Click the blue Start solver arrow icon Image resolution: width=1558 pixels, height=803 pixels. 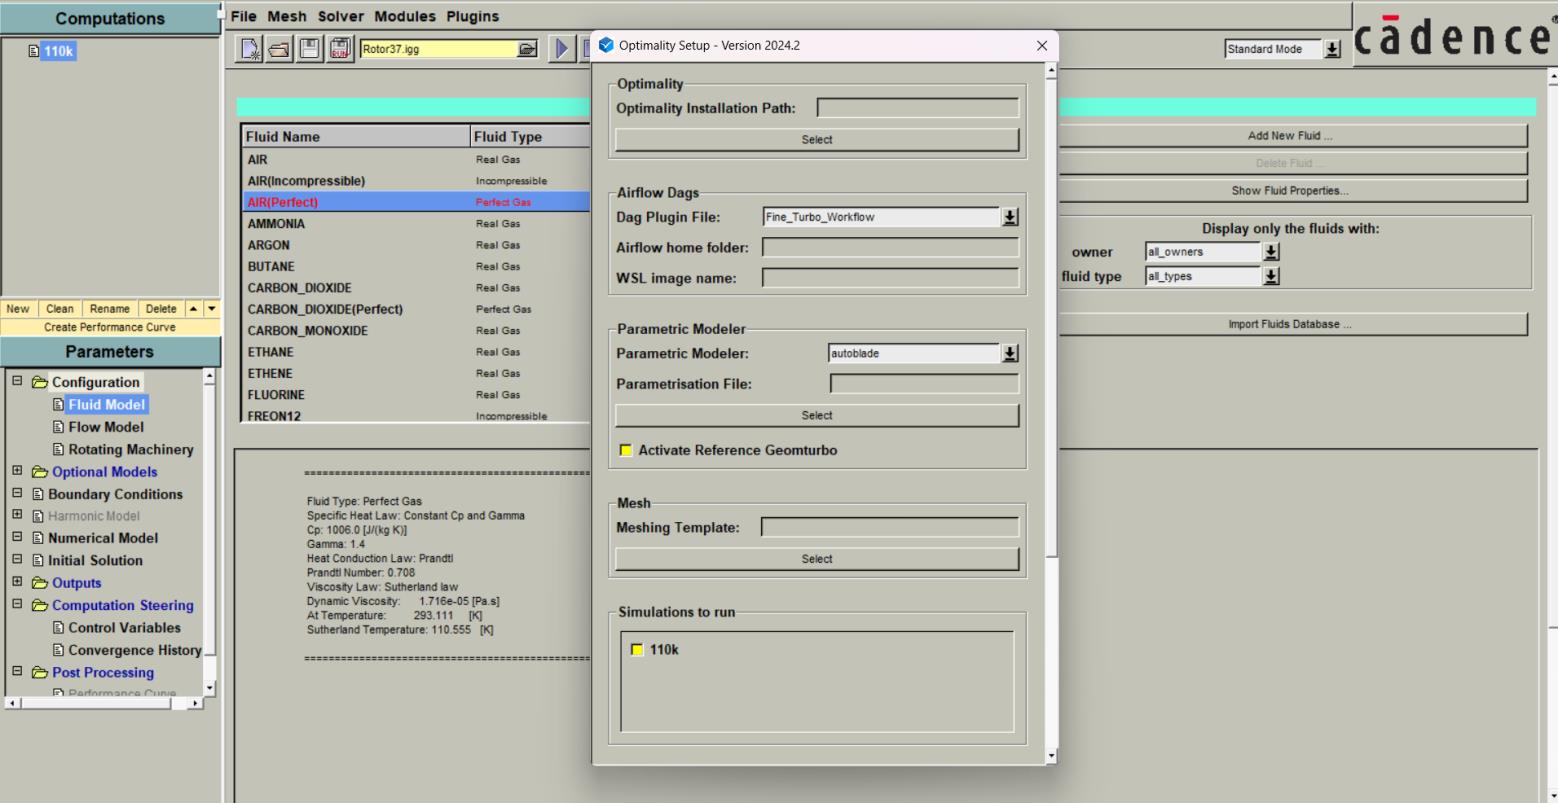(x=561, y=49)
